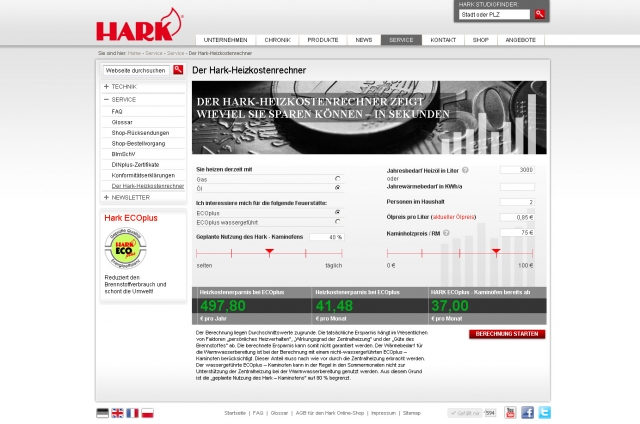Open BImSchV in the sidebar
This screenshot has height=424, width=640.
[x=123, y=154]
